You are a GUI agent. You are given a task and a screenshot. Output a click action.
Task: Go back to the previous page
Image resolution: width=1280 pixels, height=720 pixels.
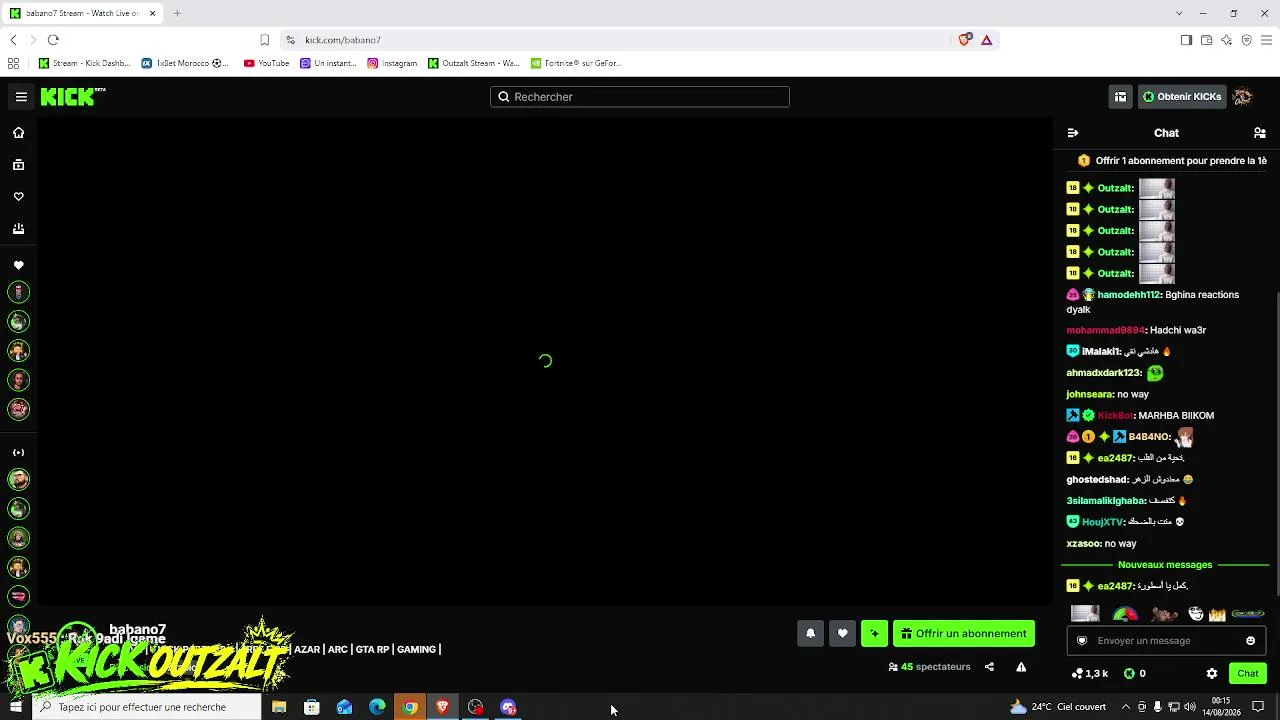pos(13,40)
